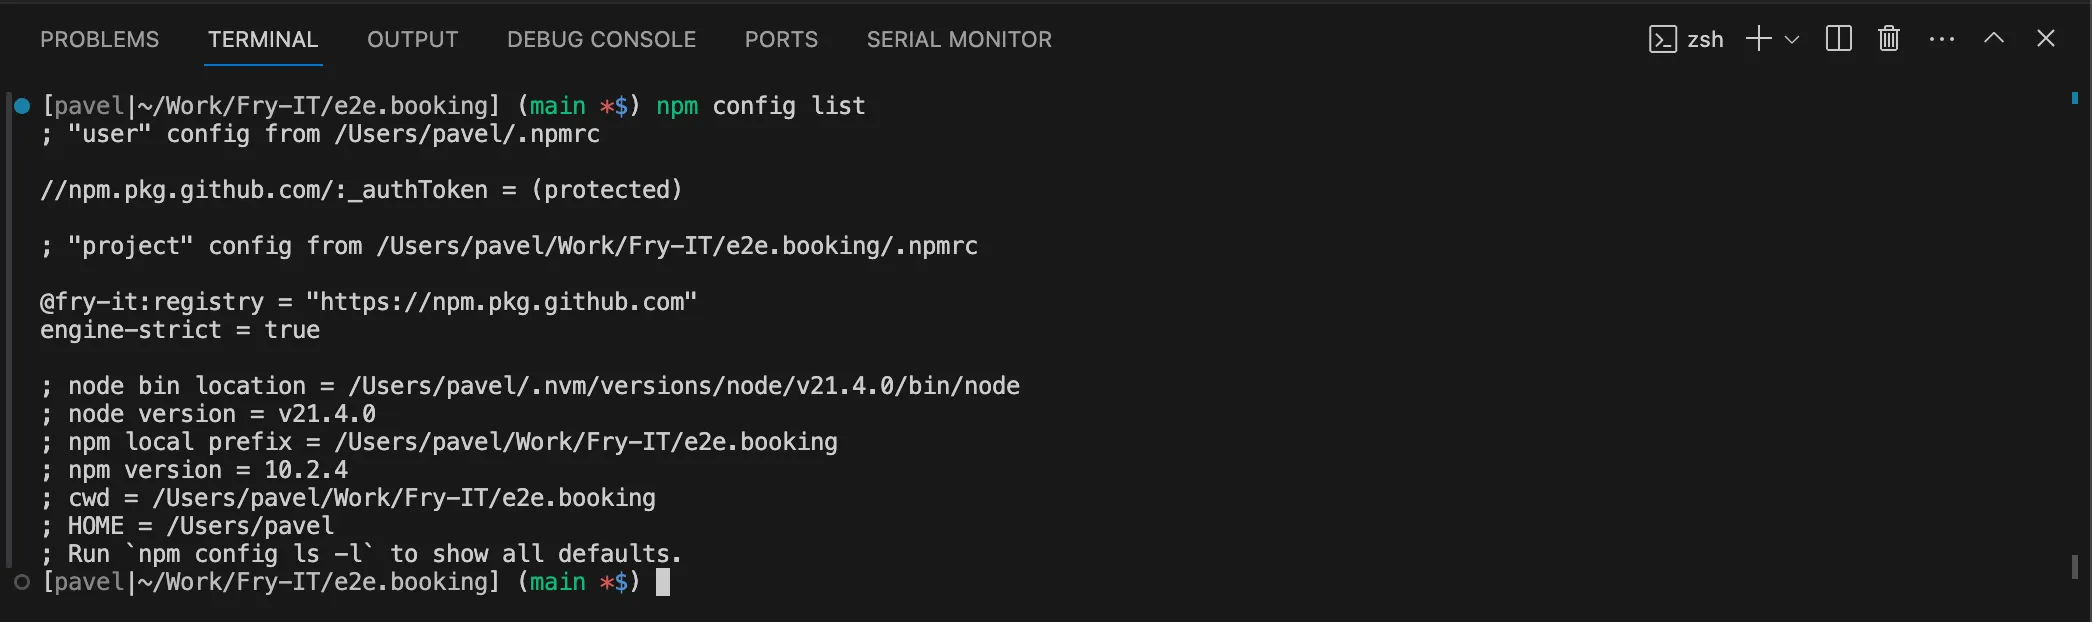Maximize the panel with the chevron icon
The height and width of the screenshot is (622, 2092).
(1993, 38)
